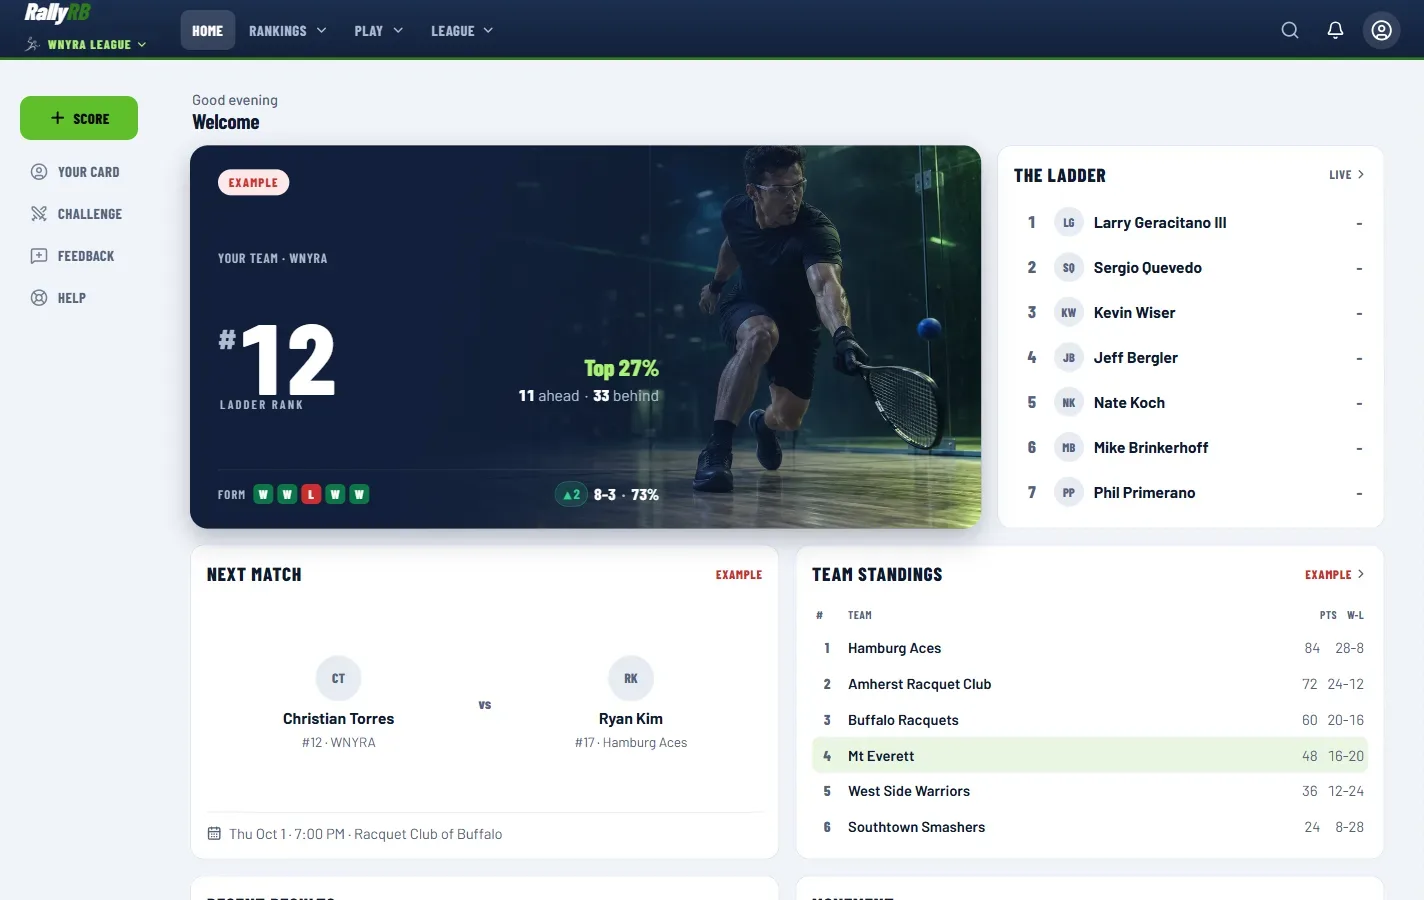Click the running player icon beside WNYRA League
This screenshot has height=900, width=1424.
(x=33, y=44)
